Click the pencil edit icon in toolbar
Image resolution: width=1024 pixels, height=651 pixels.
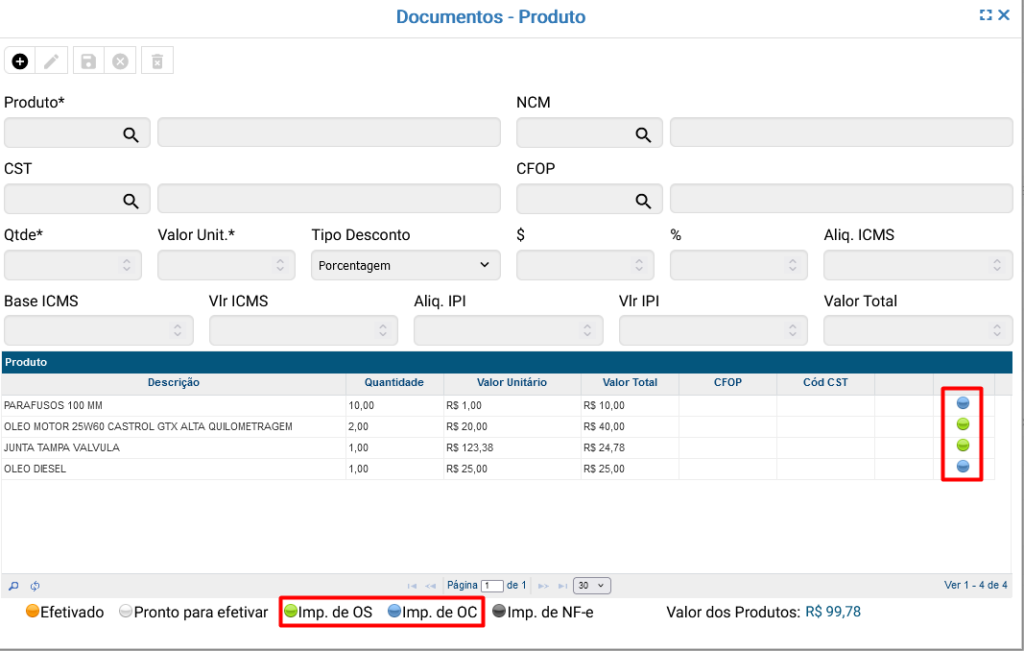tap(52, 61)
